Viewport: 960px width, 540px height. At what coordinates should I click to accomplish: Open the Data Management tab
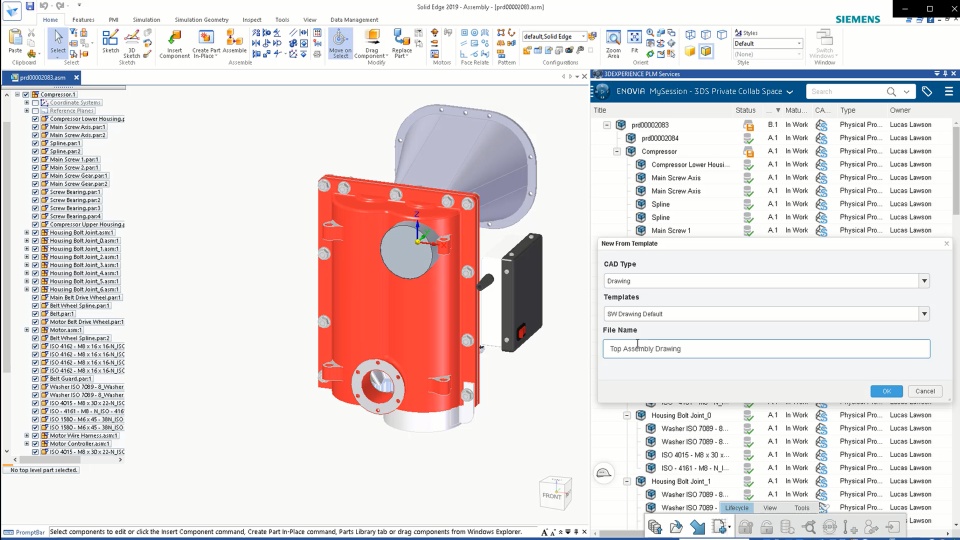(x=354, y=20)
